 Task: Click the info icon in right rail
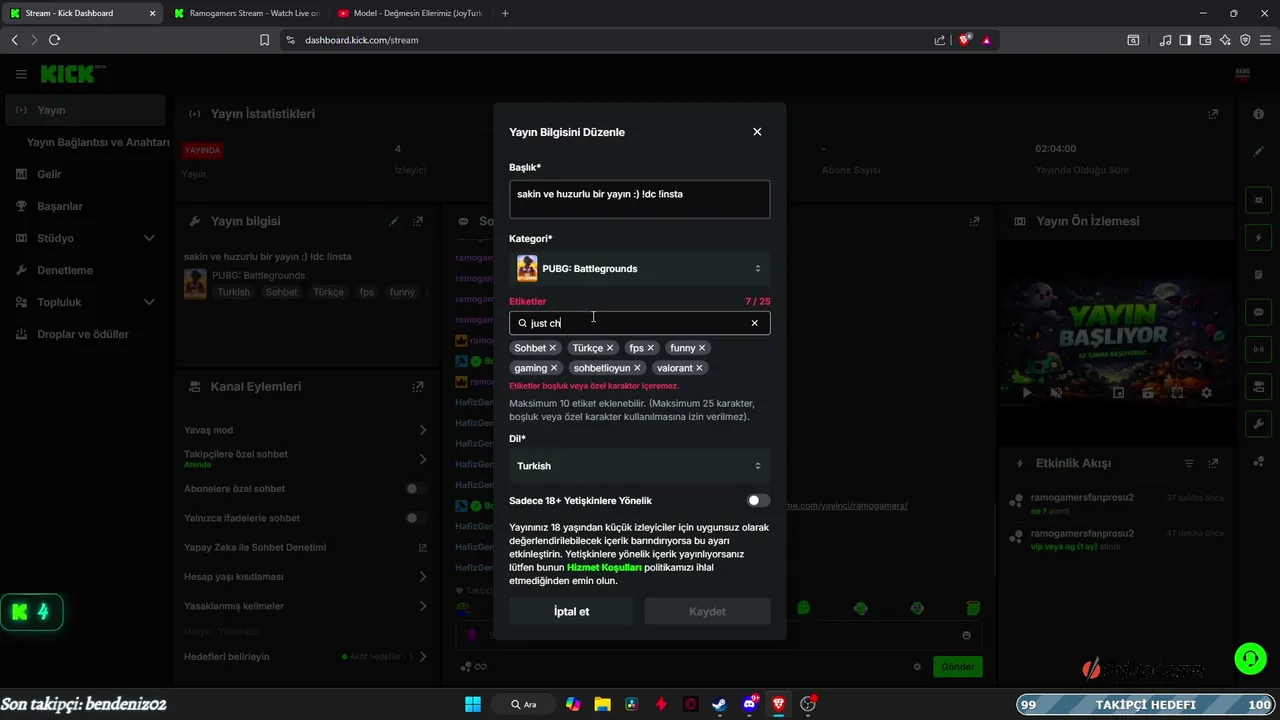[1259, 114]
